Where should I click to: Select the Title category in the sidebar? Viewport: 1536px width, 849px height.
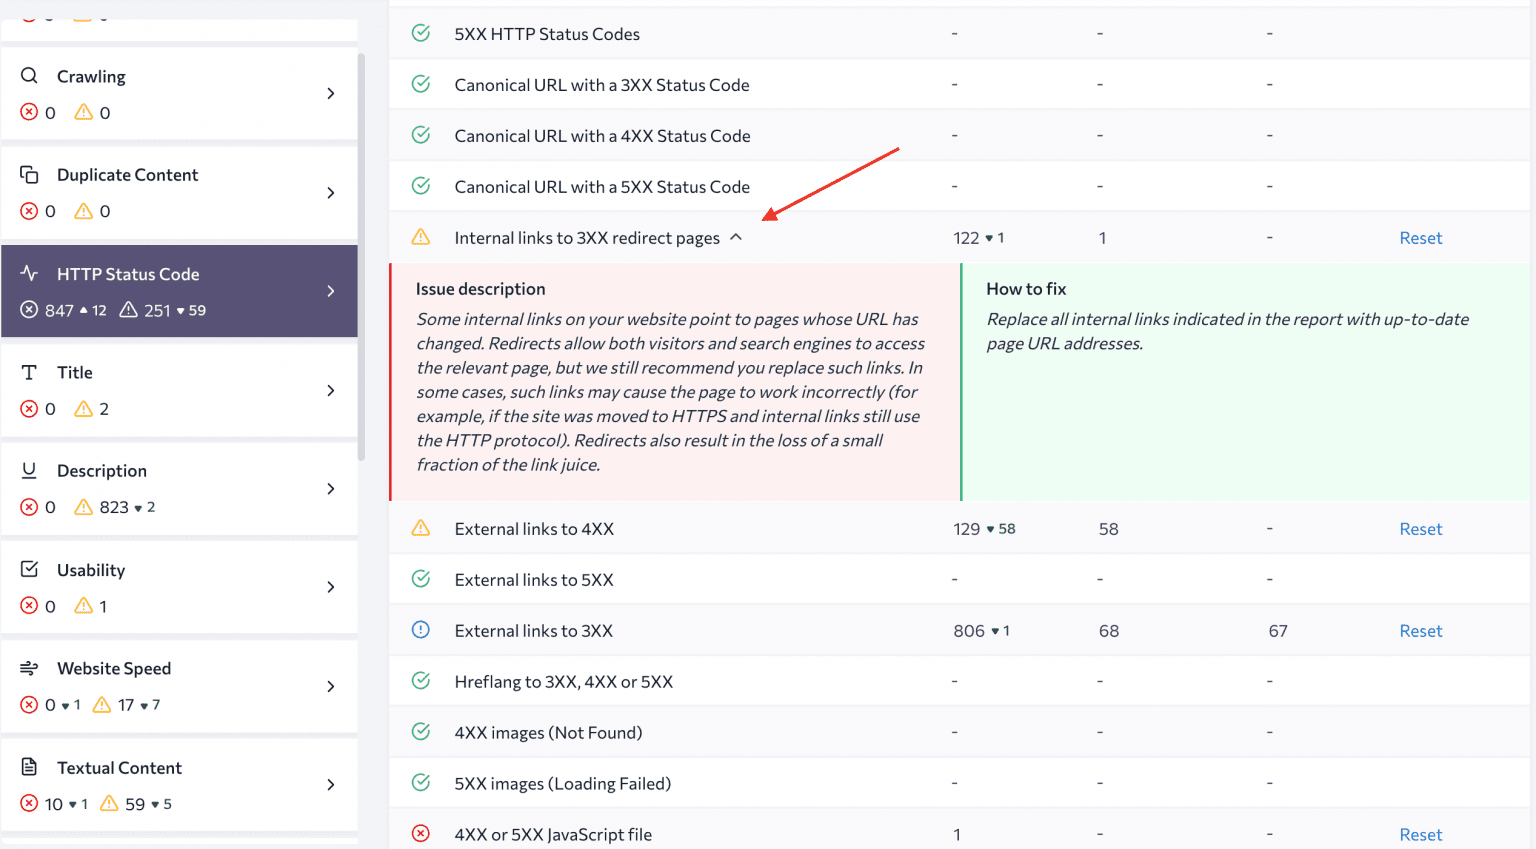pos(180,390)
